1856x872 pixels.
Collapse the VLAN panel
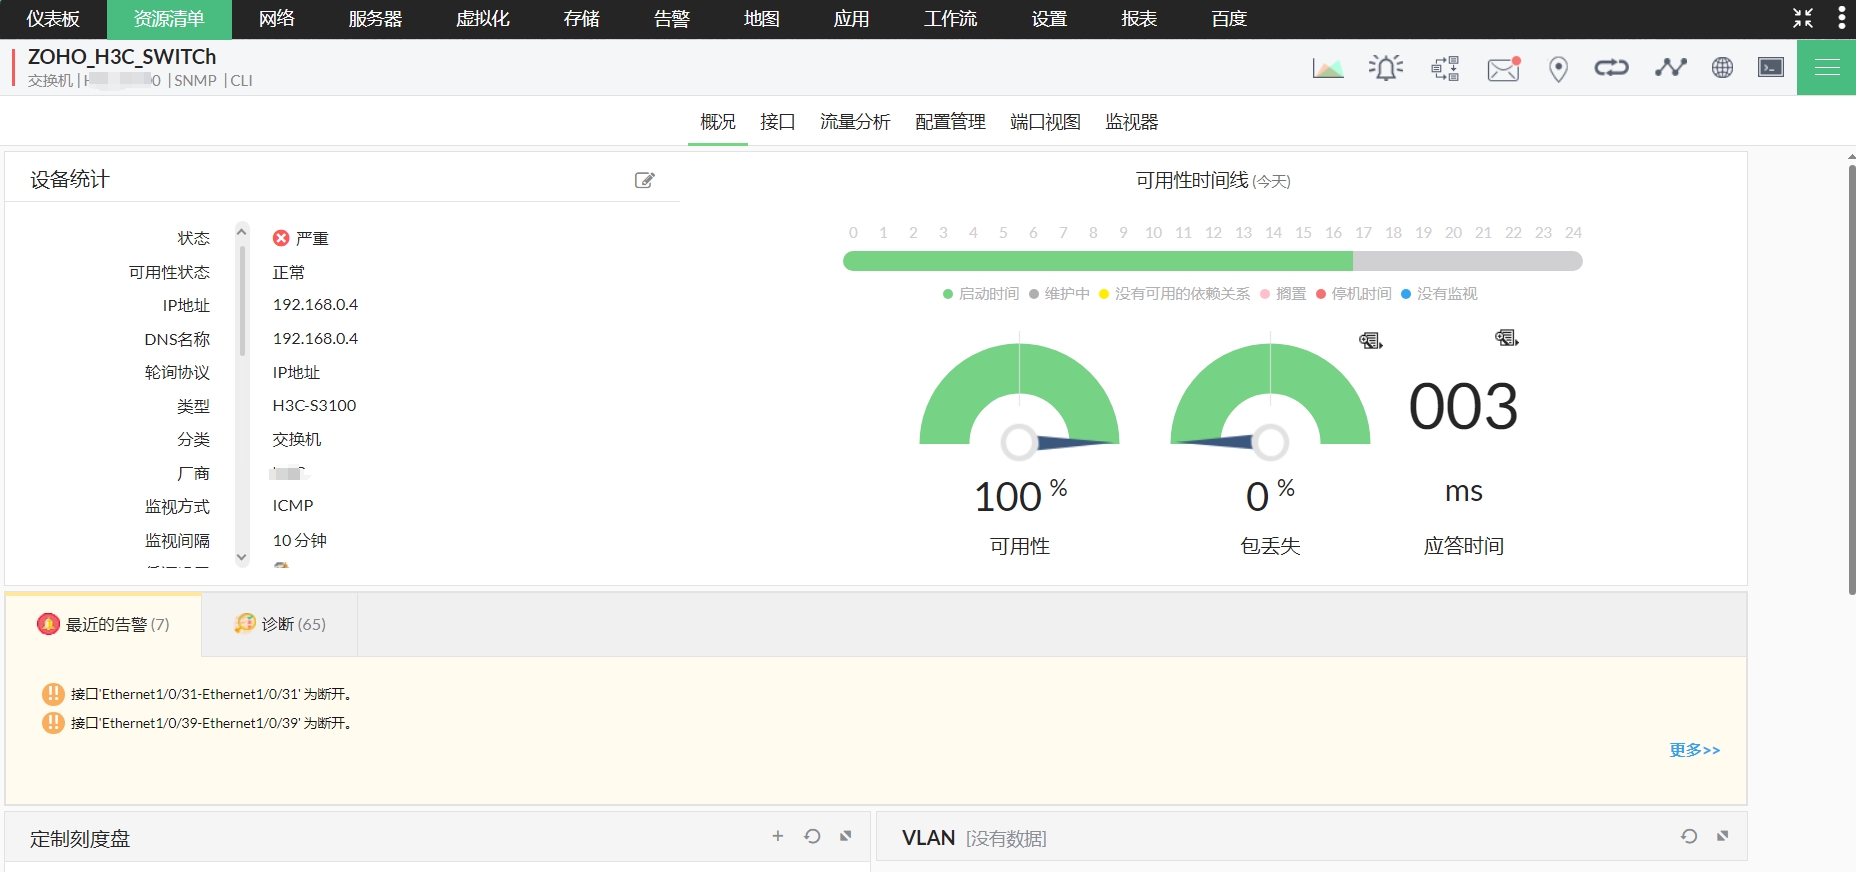pyautogui.click(x=1723, y=836)
